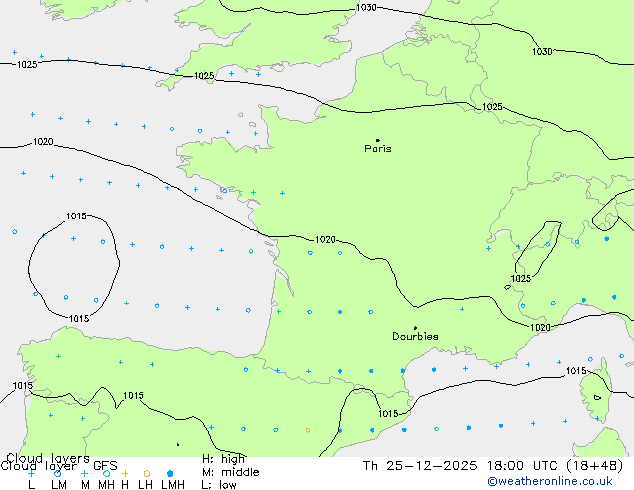The height and width of the screenshot is (490, 634).
Task: Click the black city dot above Dourbies label
Action: click(415, 328)
